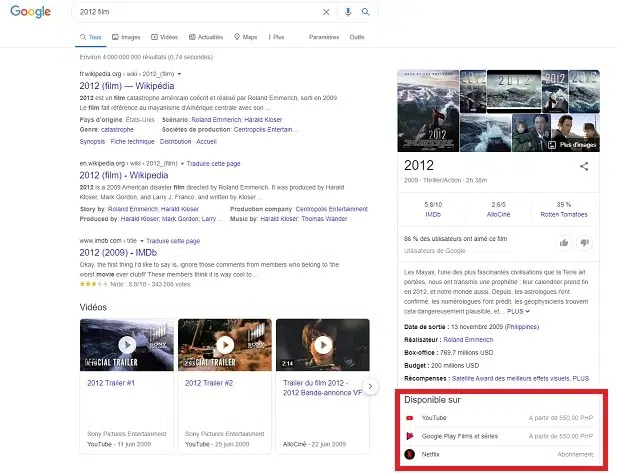Open Outils search tools

[357, 37]
